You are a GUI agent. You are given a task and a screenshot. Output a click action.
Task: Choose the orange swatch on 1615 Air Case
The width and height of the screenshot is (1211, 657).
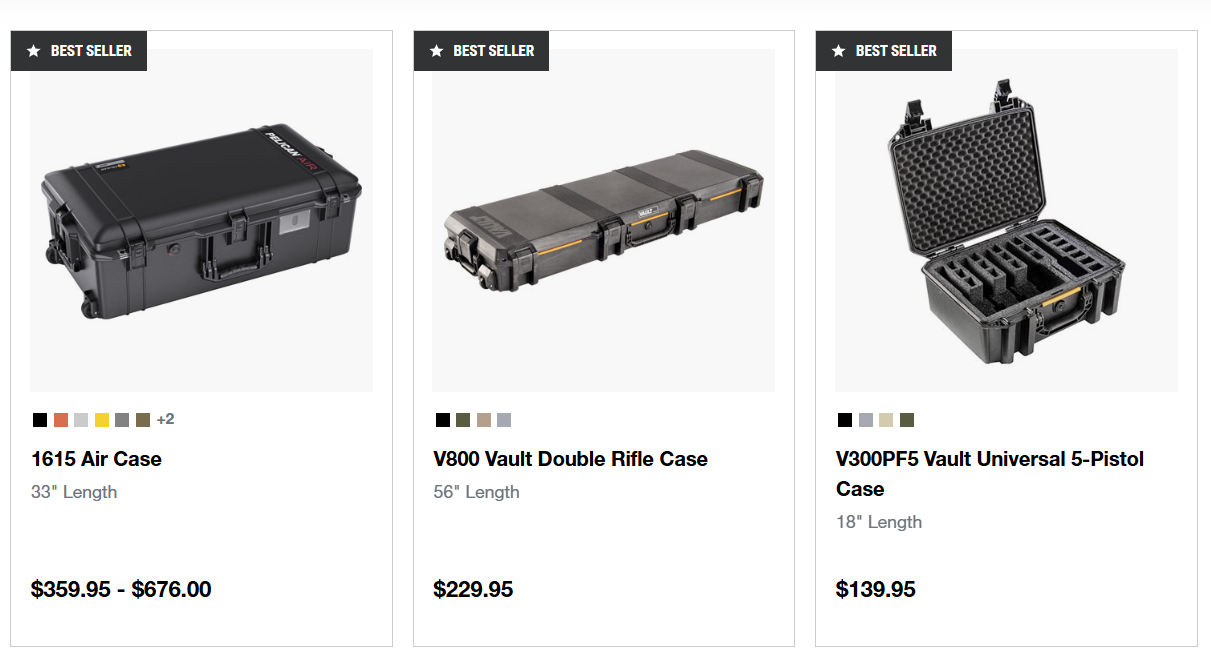click(61, 420)
